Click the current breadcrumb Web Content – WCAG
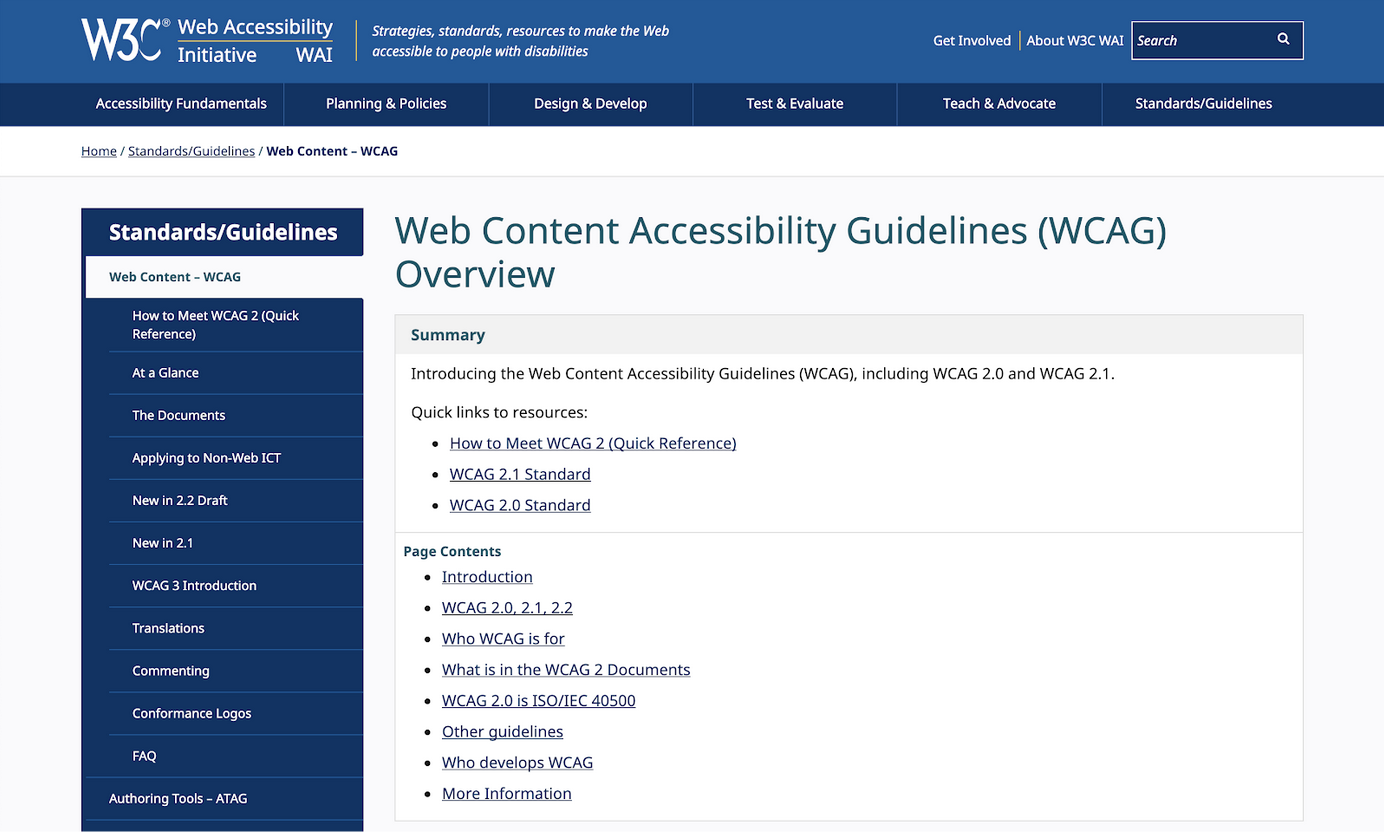 pos(332,151)
